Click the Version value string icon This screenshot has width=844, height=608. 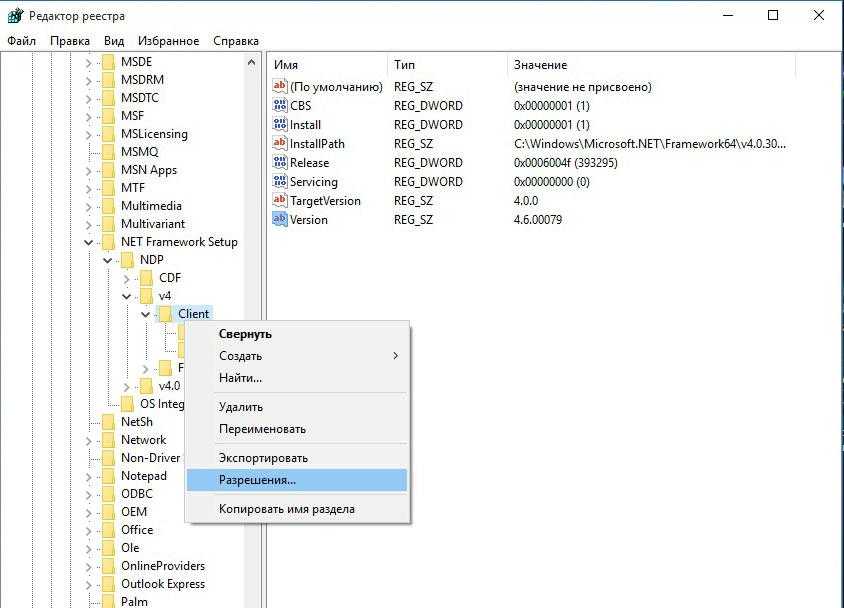tap(280, 220)
